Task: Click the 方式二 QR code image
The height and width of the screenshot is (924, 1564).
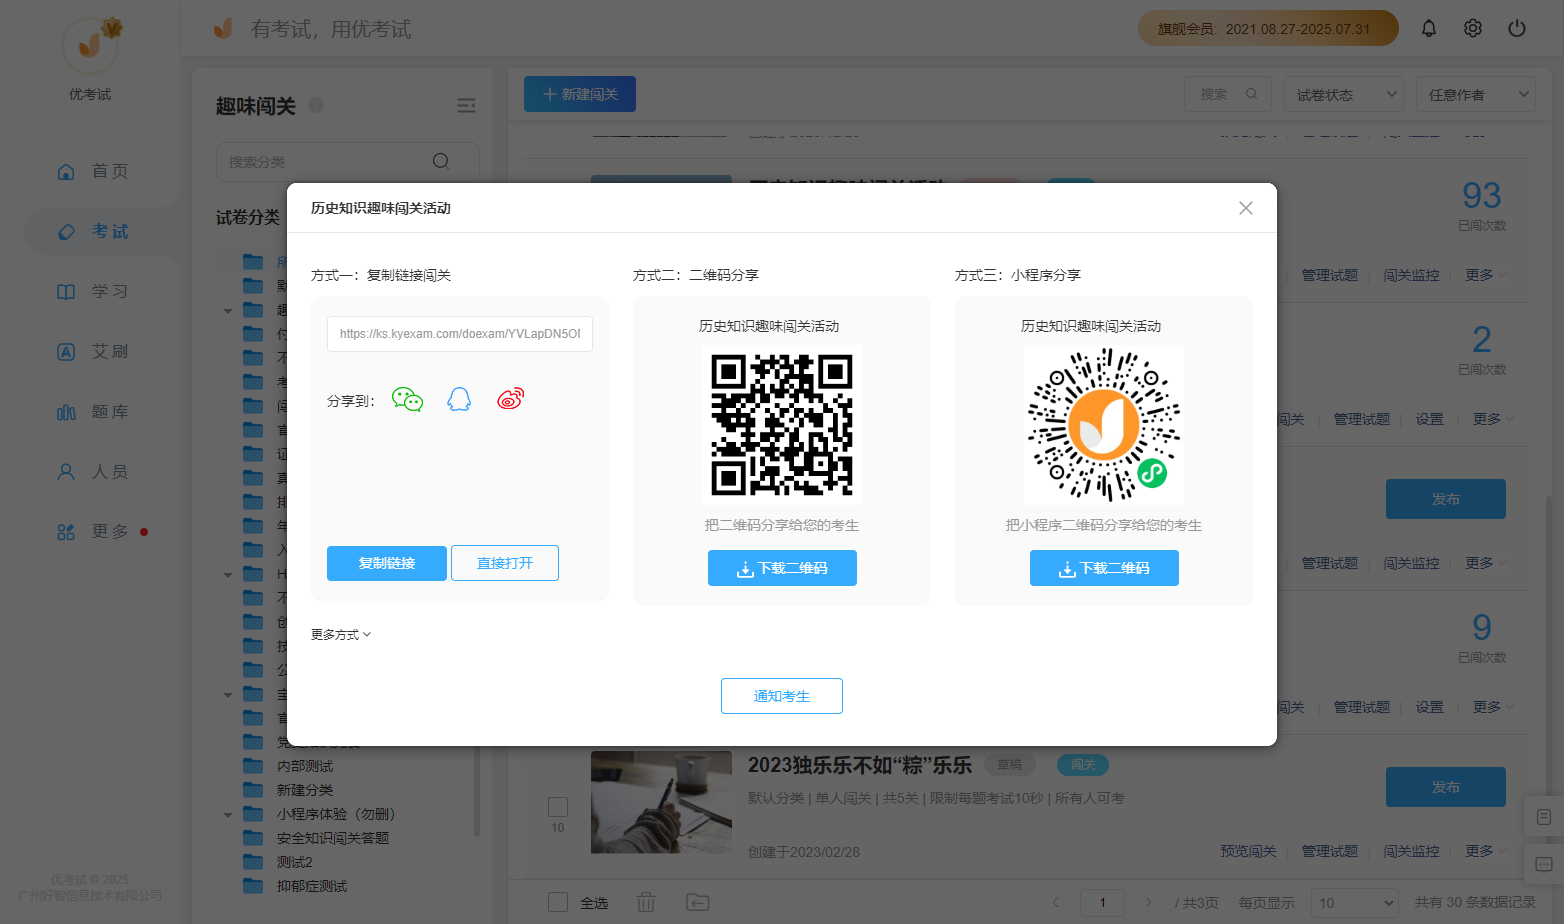Action: (782, 425)
